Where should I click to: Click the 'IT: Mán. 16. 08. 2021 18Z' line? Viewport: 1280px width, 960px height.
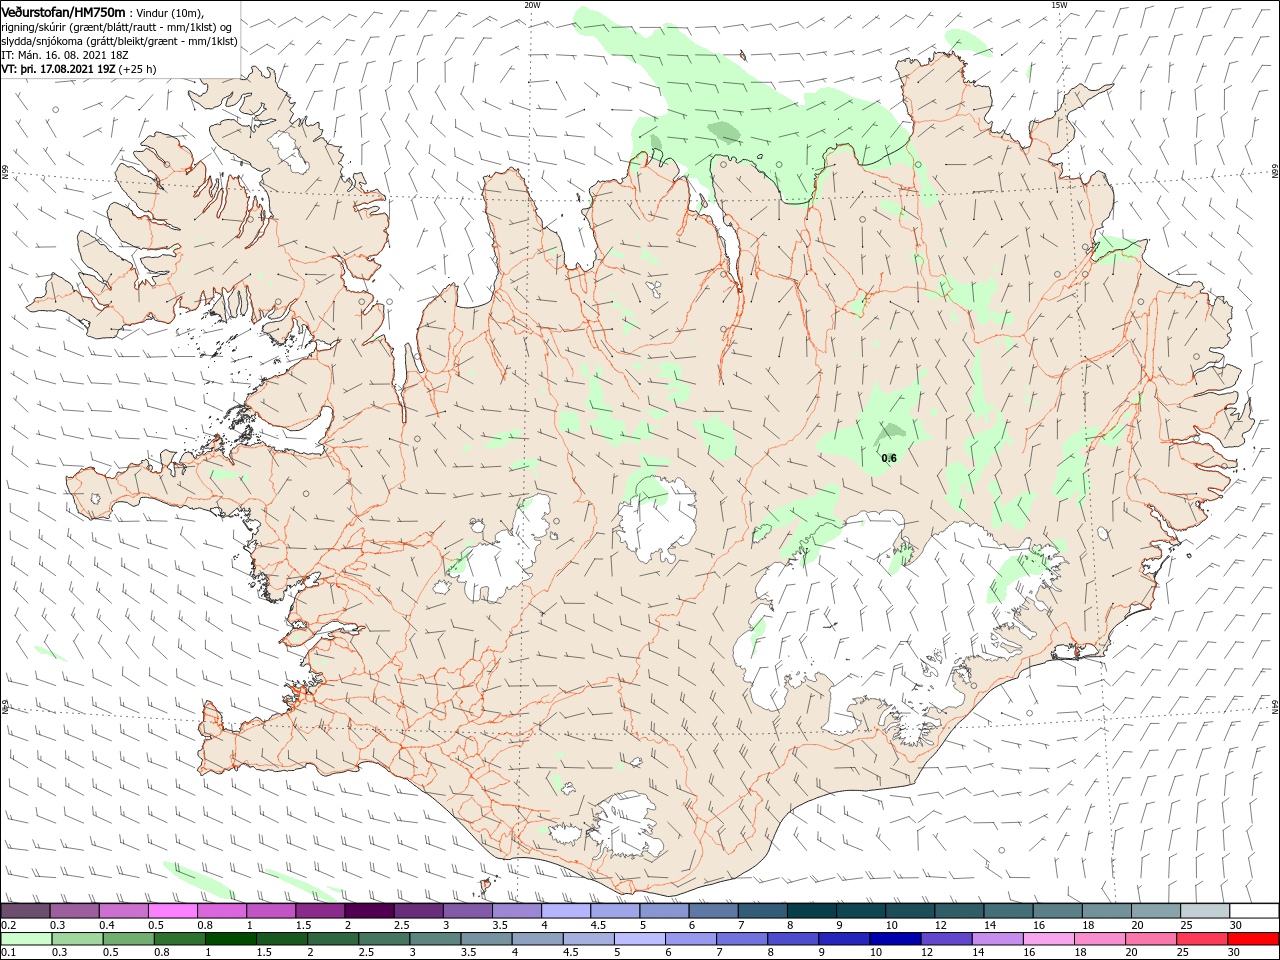63,56
